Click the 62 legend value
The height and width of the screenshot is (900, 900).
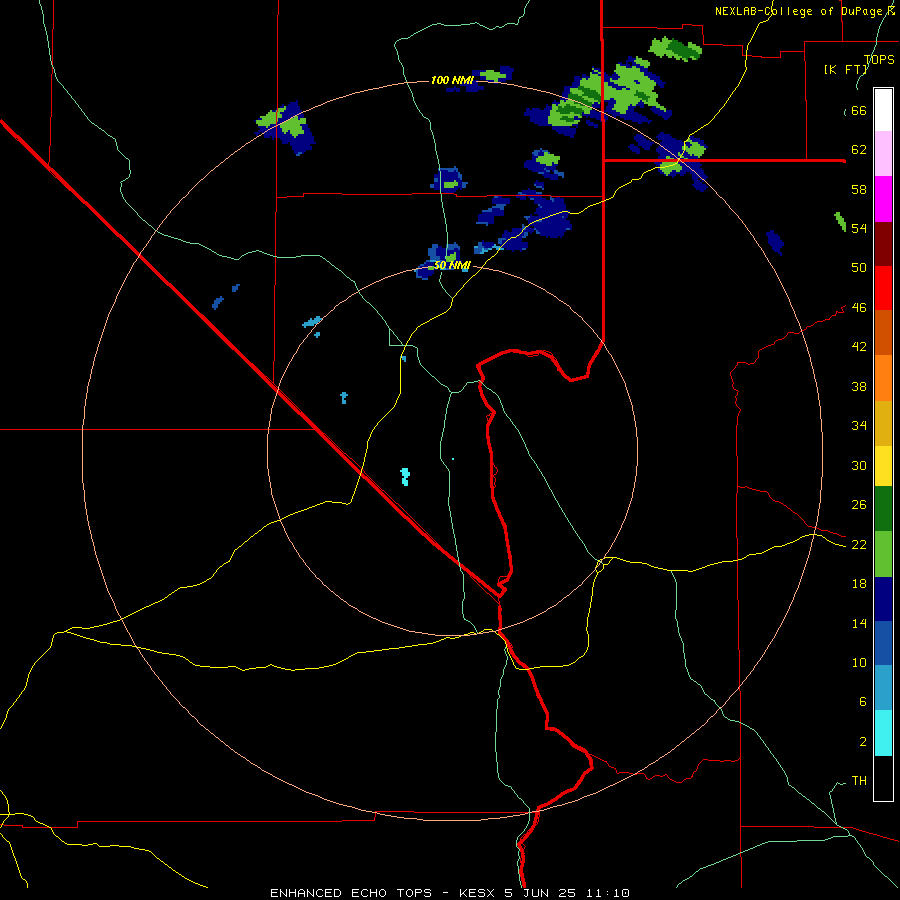point(859,149)
